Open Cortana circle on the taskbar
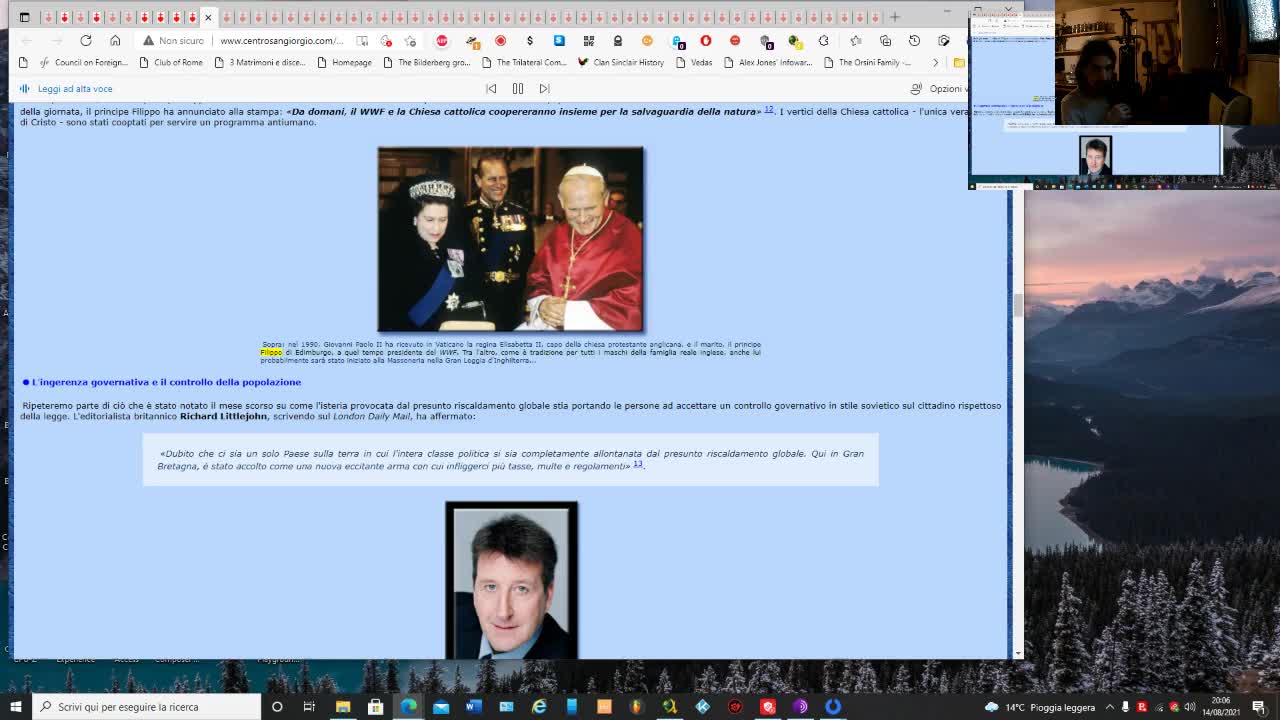 tap(277, 707)
